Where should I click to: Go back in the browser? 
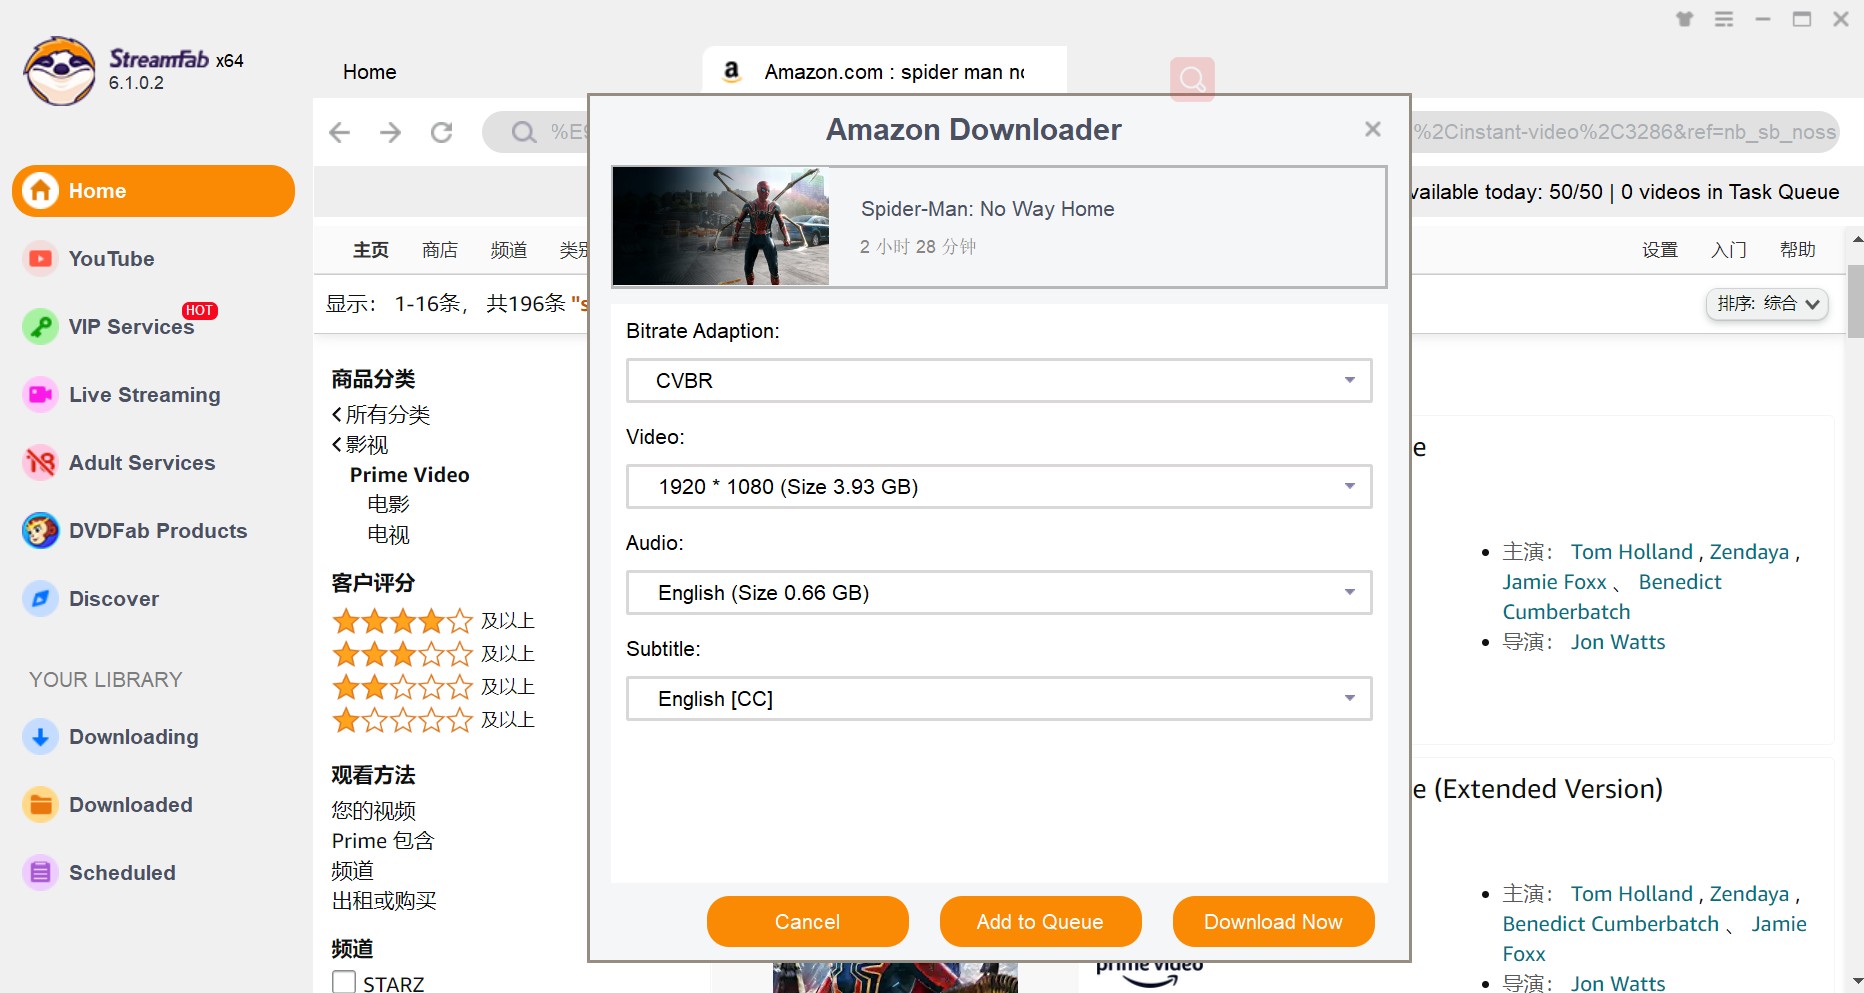(340, 132)
